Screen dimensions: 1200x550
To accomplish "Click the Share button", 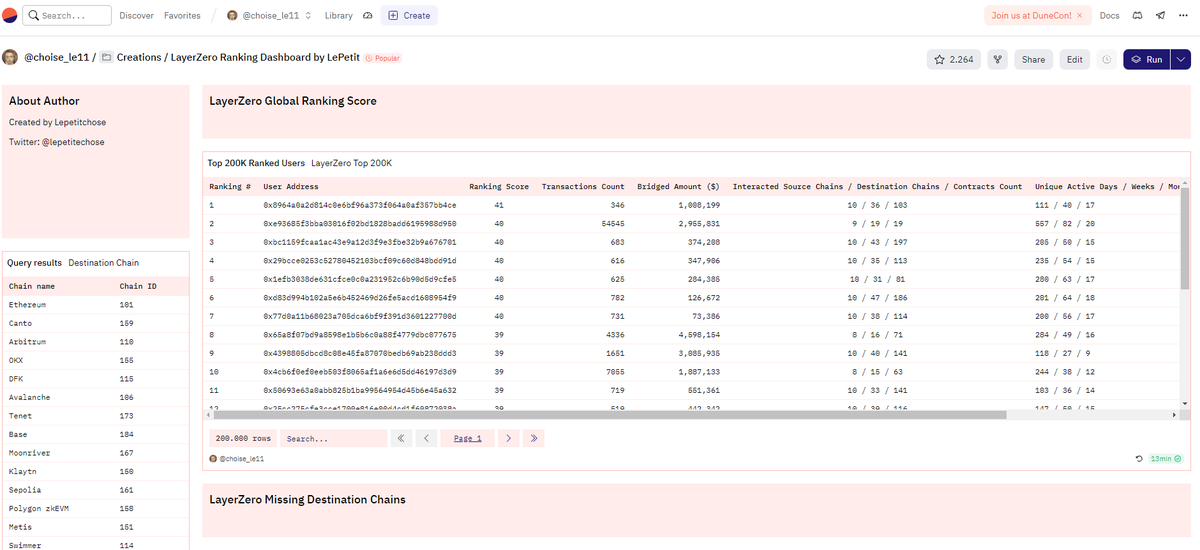I will (x=1034, y=60).
